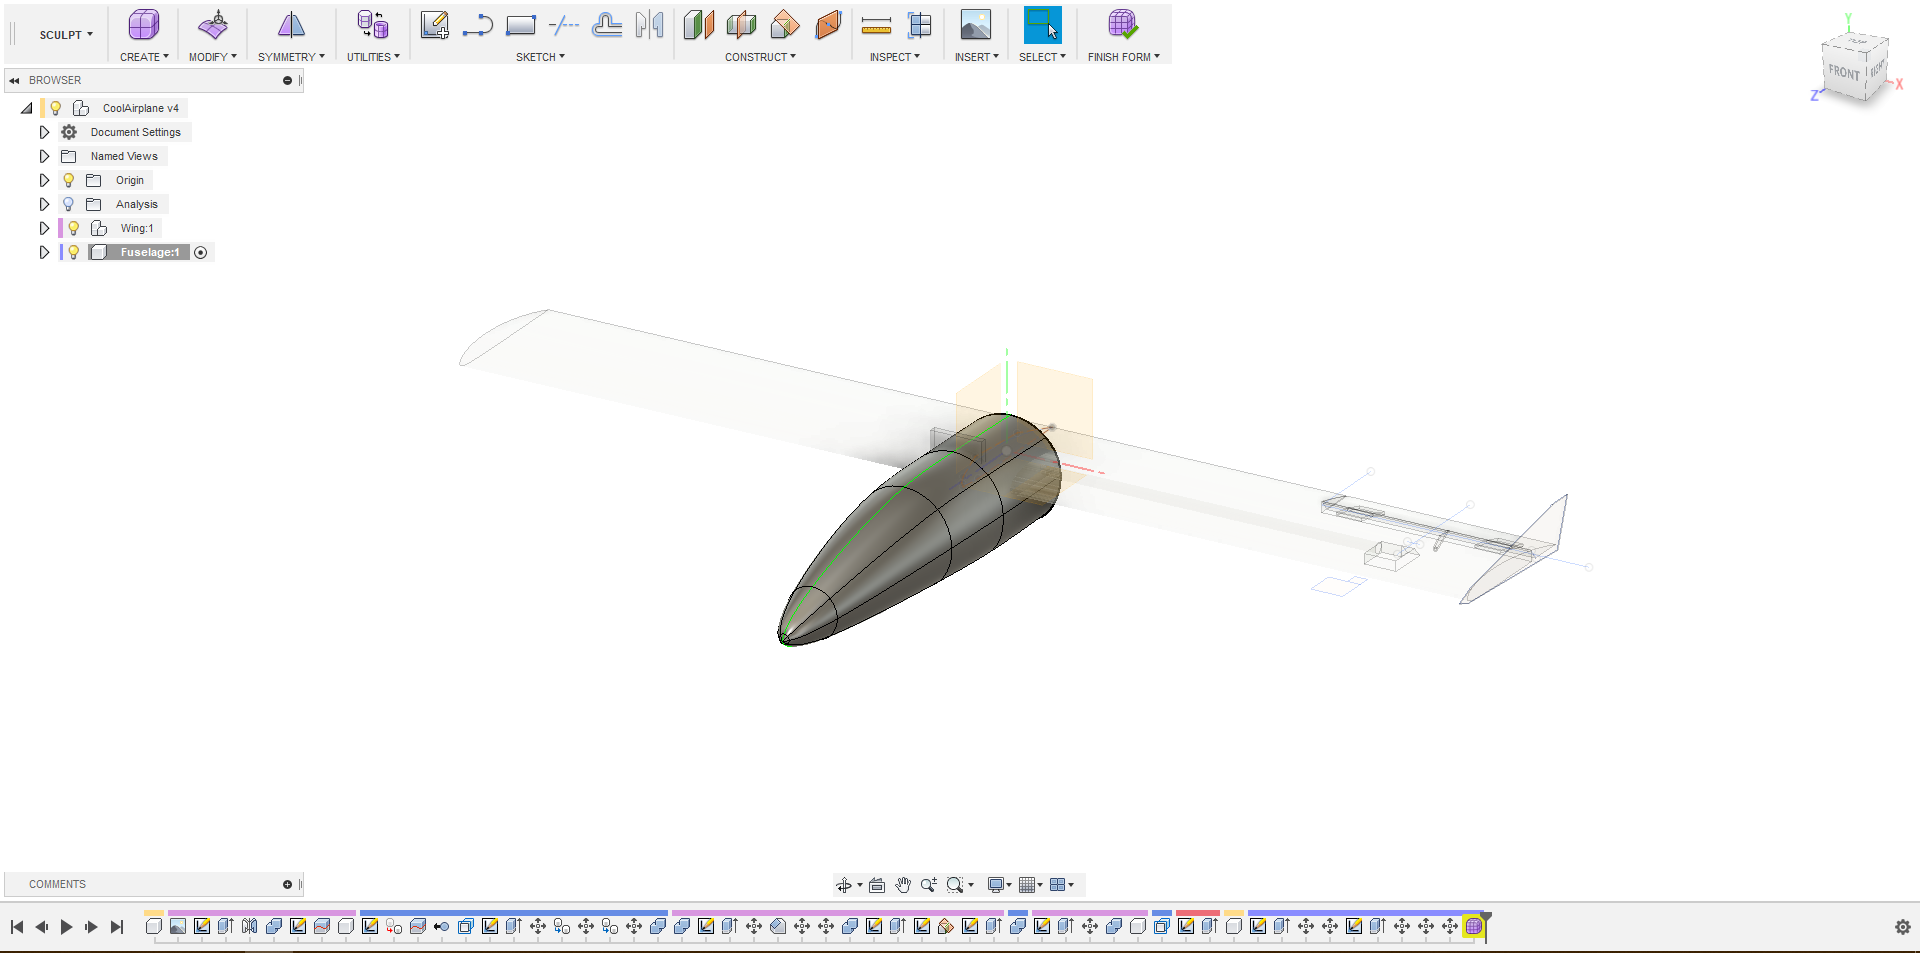Image resolution: width=1920 pixels, height=953 pixels.
Task: Click the Window Select icon
Action: pos(1042,25)
